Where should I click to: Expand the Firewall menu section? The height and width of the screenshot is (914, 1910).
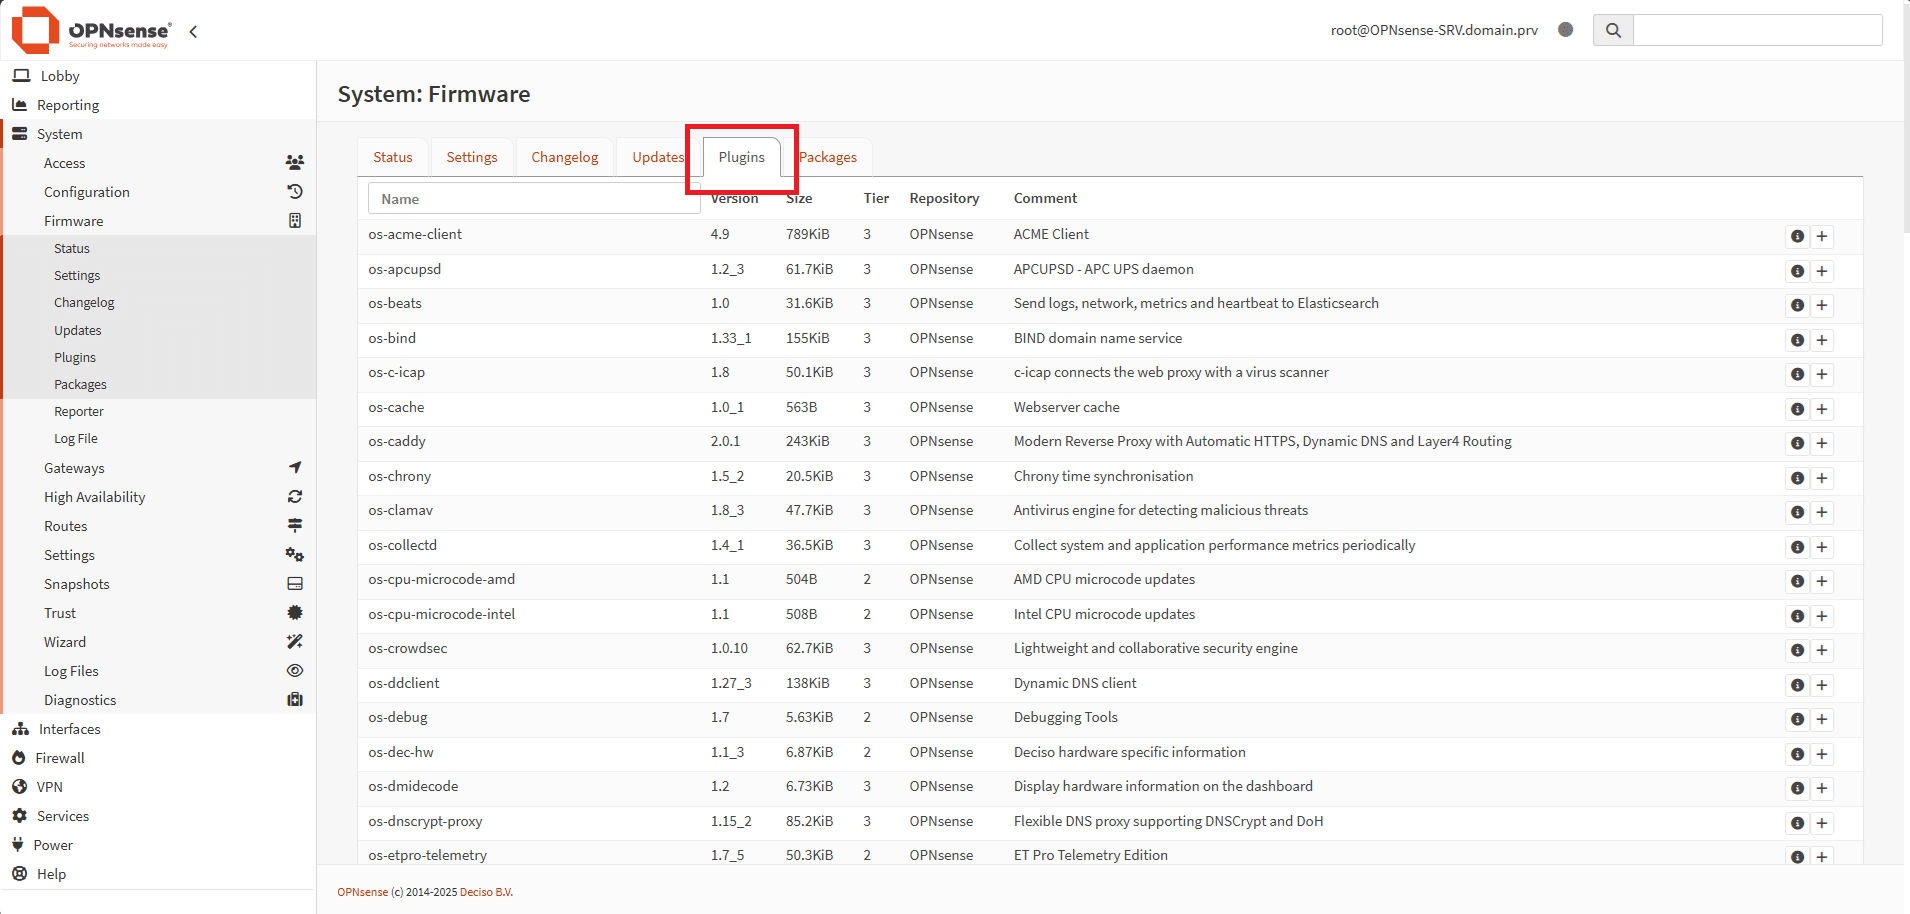click(x=158, y=758)
